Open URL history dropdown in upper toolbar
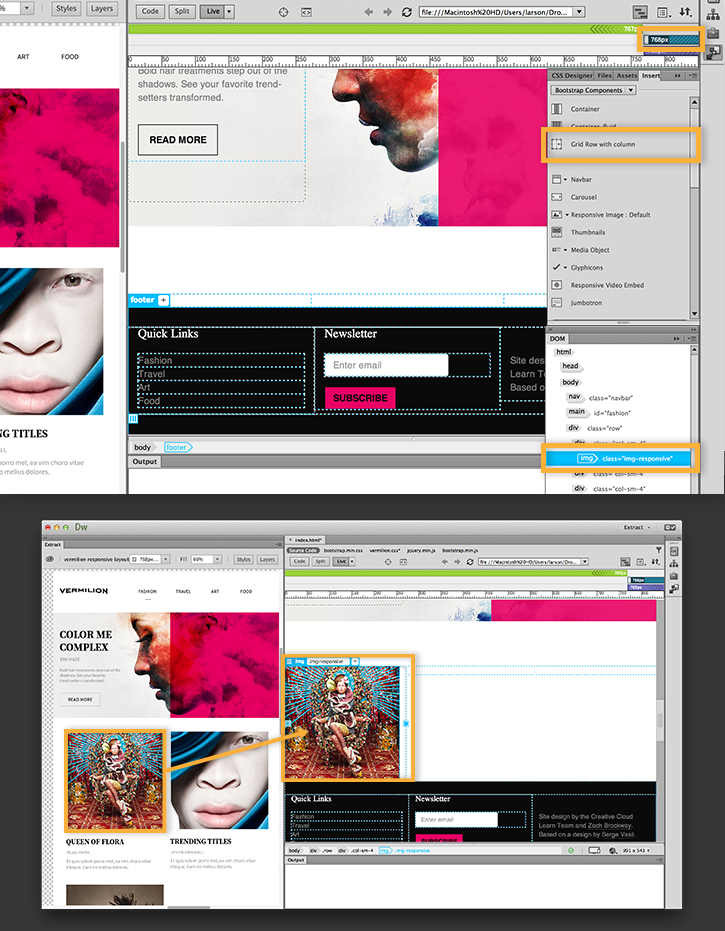The height and width of the screenshot is (931, 725). tap(580, 12)
